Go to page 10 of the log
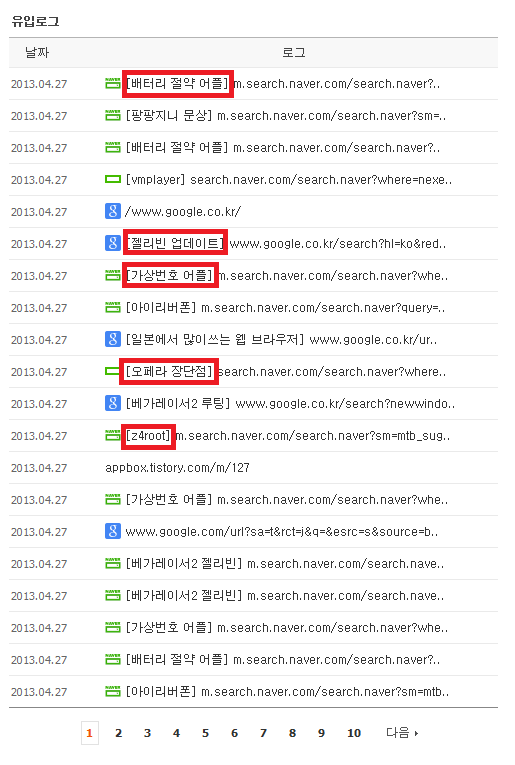 point(354,733)
